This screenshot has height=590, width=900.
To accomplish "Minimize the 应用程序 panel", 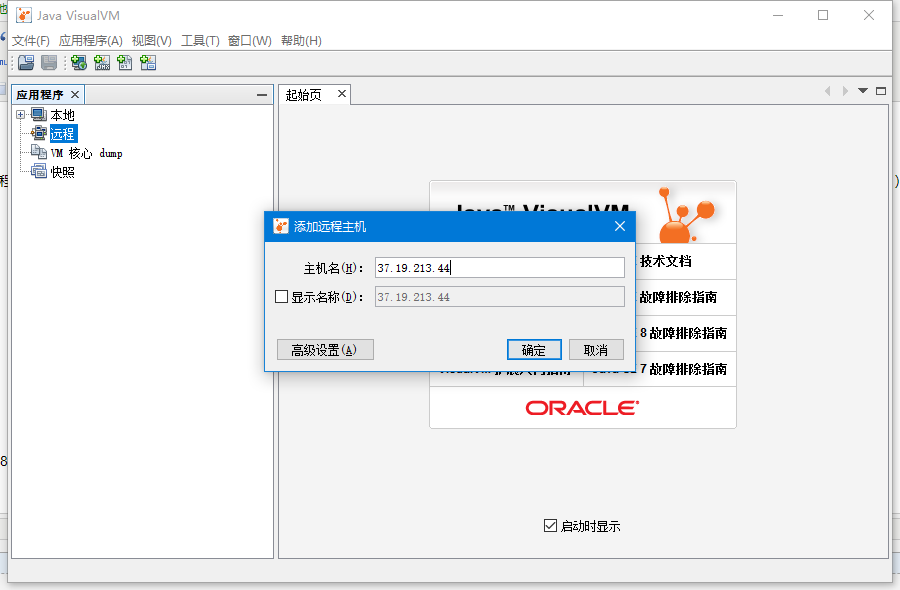I will coord(262,95).
